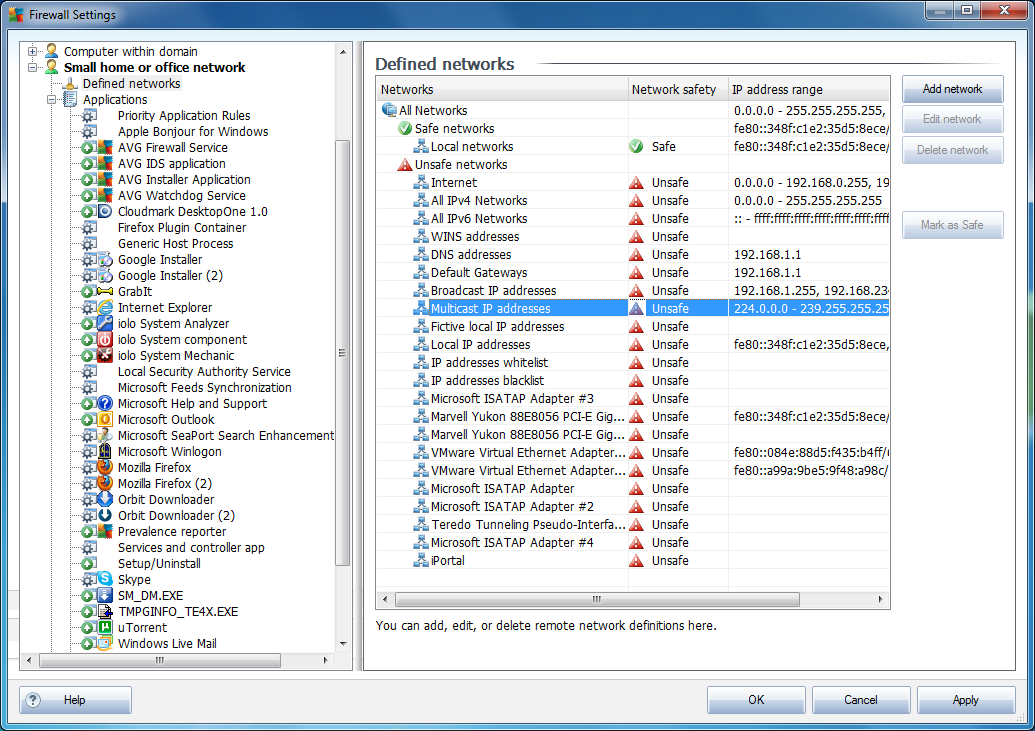Image resolution: width=1035 pixels, height=731 pixels.
Task: Select Defined networks in the tree
Action: pos(131,83)
